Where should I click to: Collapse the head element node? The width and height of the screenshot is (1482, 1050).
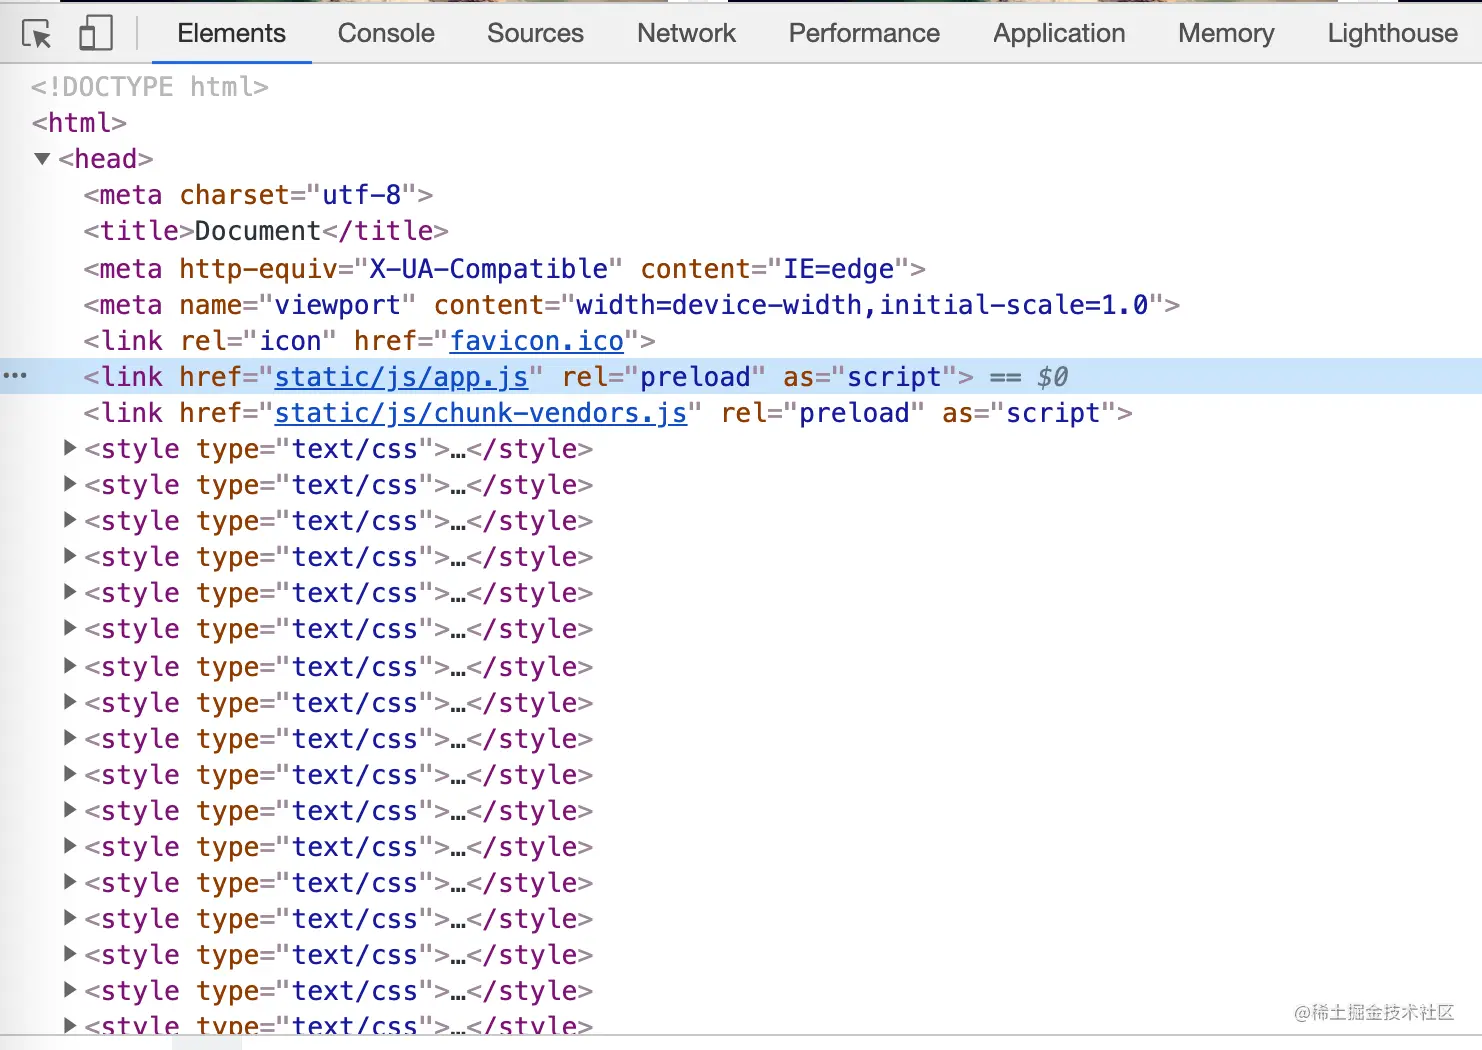42,159
